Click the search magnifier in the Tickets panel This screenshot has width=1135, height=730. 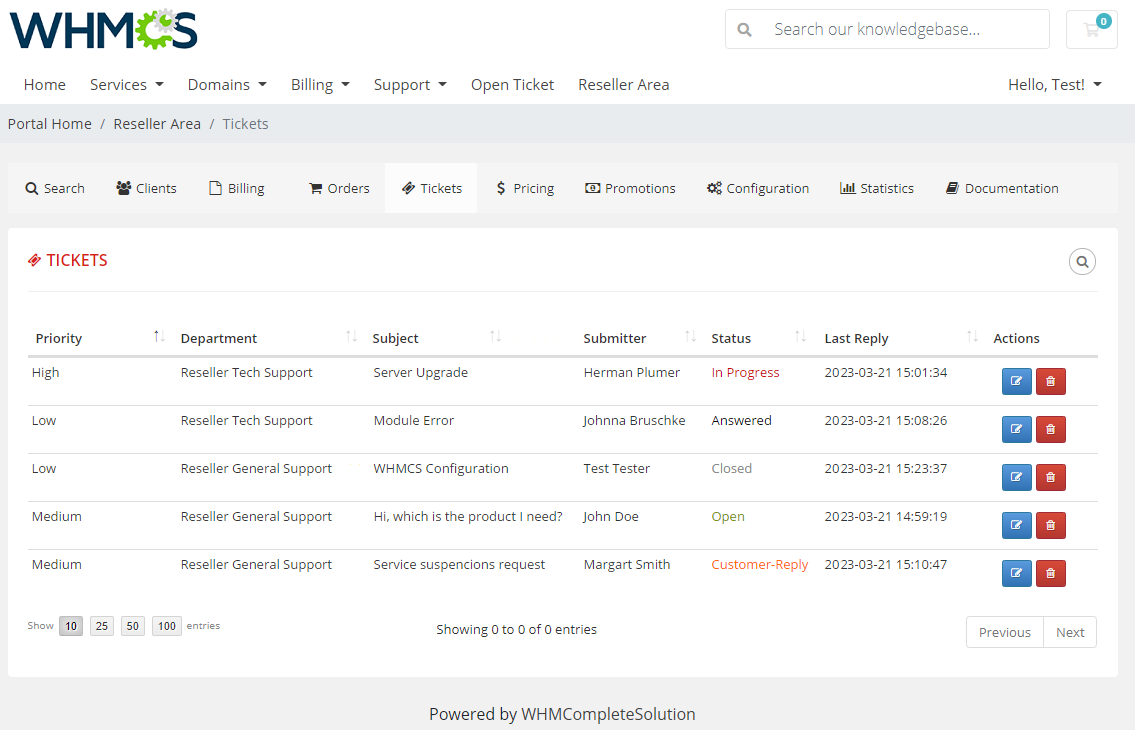tap(1082, 261)
